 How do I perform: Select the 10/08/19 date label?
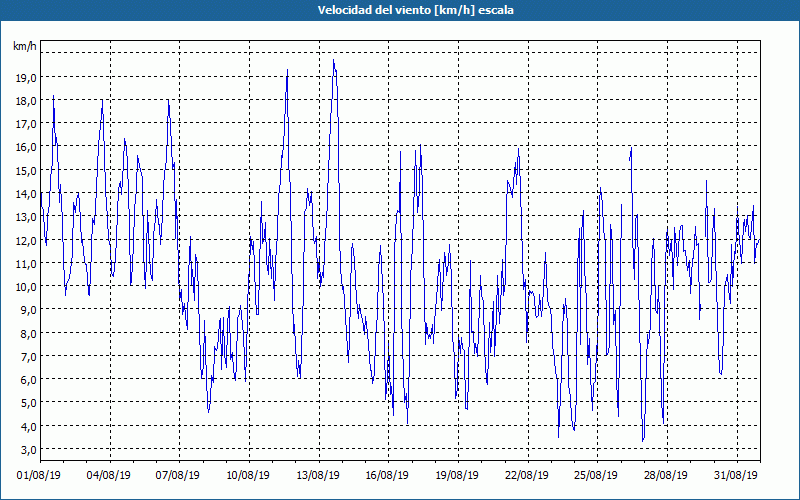pos(248,475)
